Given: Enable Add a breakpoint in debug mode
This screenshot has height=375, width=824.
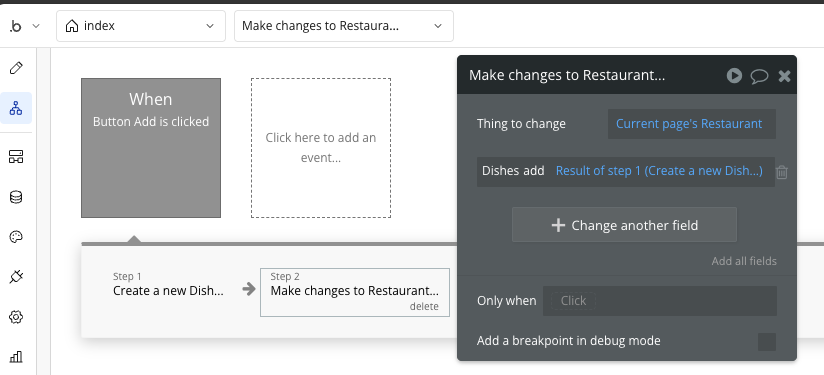Looking at the screenshot, I should pyautogui.click(x=767, y=341).
